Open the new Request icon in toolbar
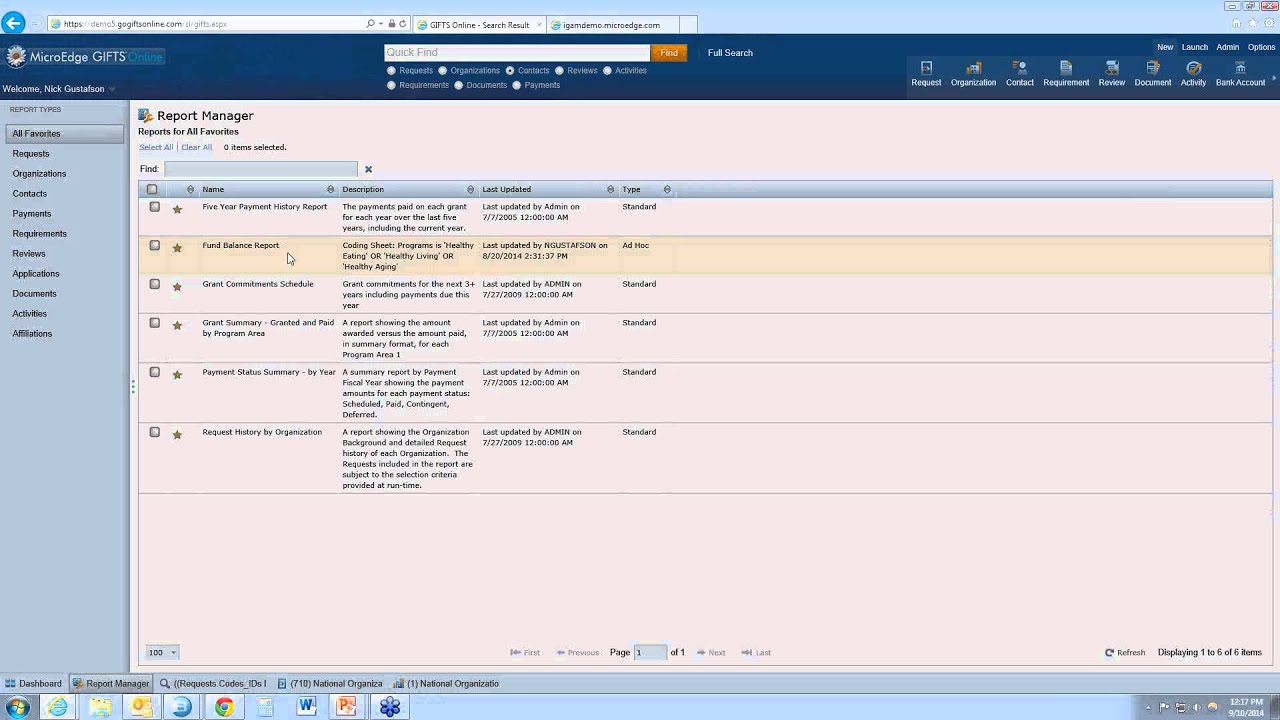The height and width of the screenshot is (720, 1280). point(926,73)
